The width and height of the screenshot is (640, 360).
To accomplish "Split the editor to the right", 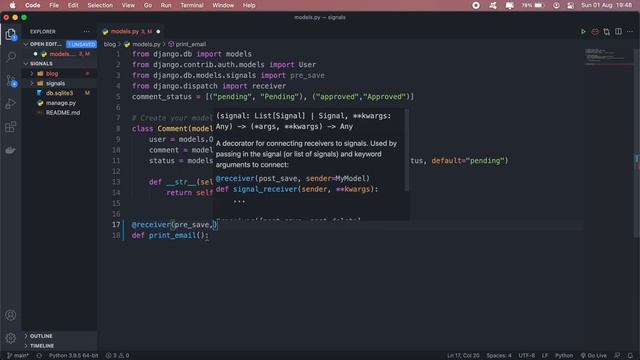I will click(618, 31).
